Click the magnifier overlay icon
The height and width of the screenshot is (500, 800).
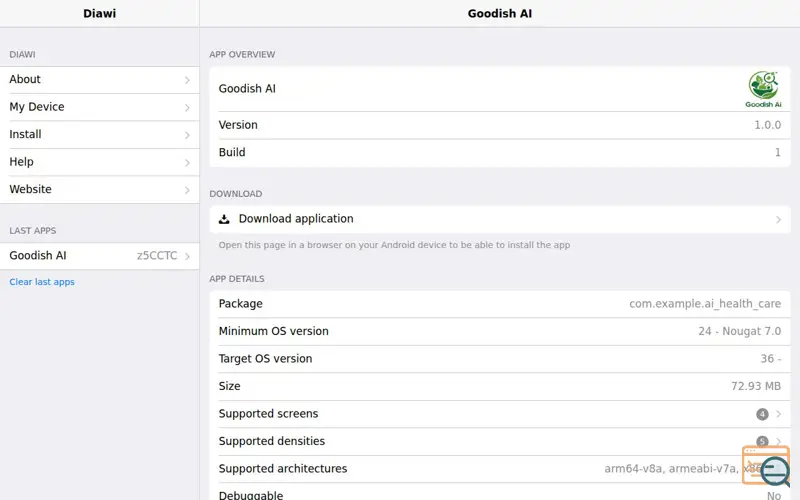pos(775,471)
